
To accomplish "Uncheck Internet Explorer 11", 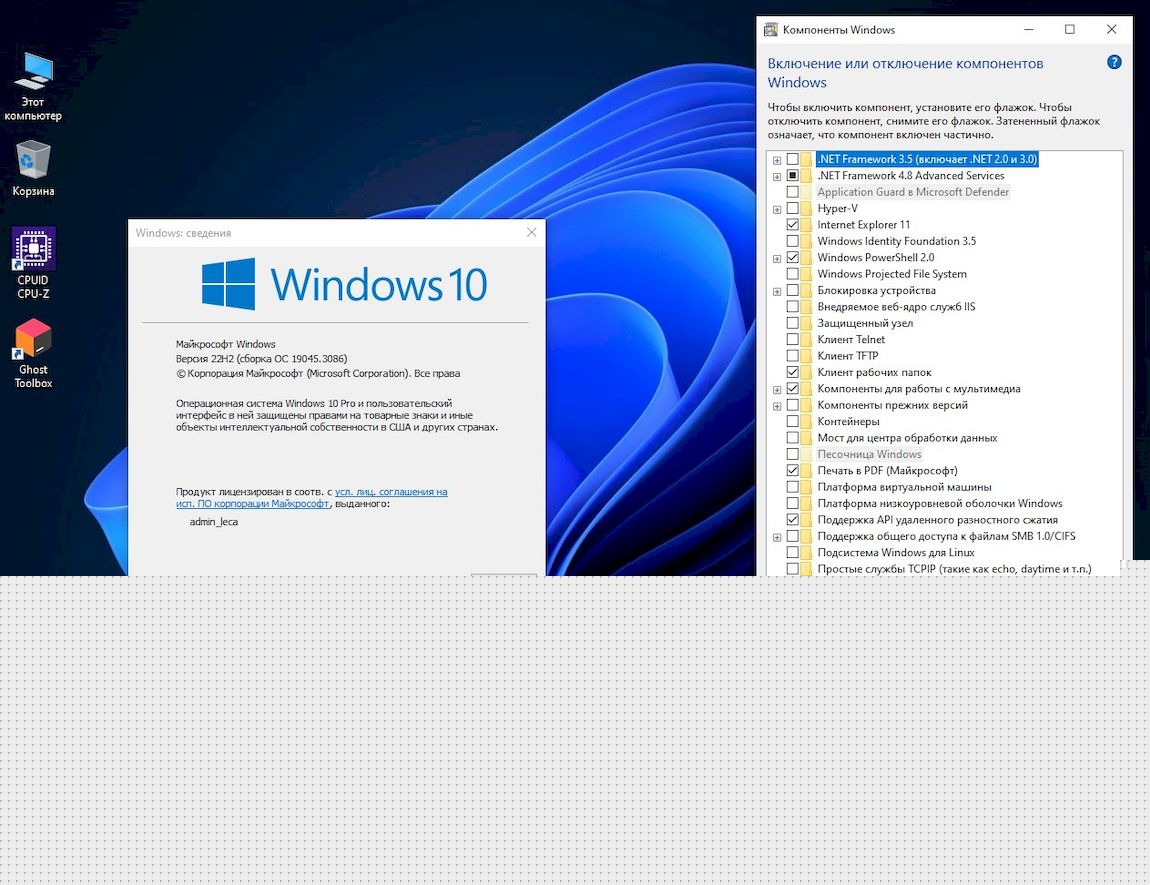I will (x=793, y=224).
